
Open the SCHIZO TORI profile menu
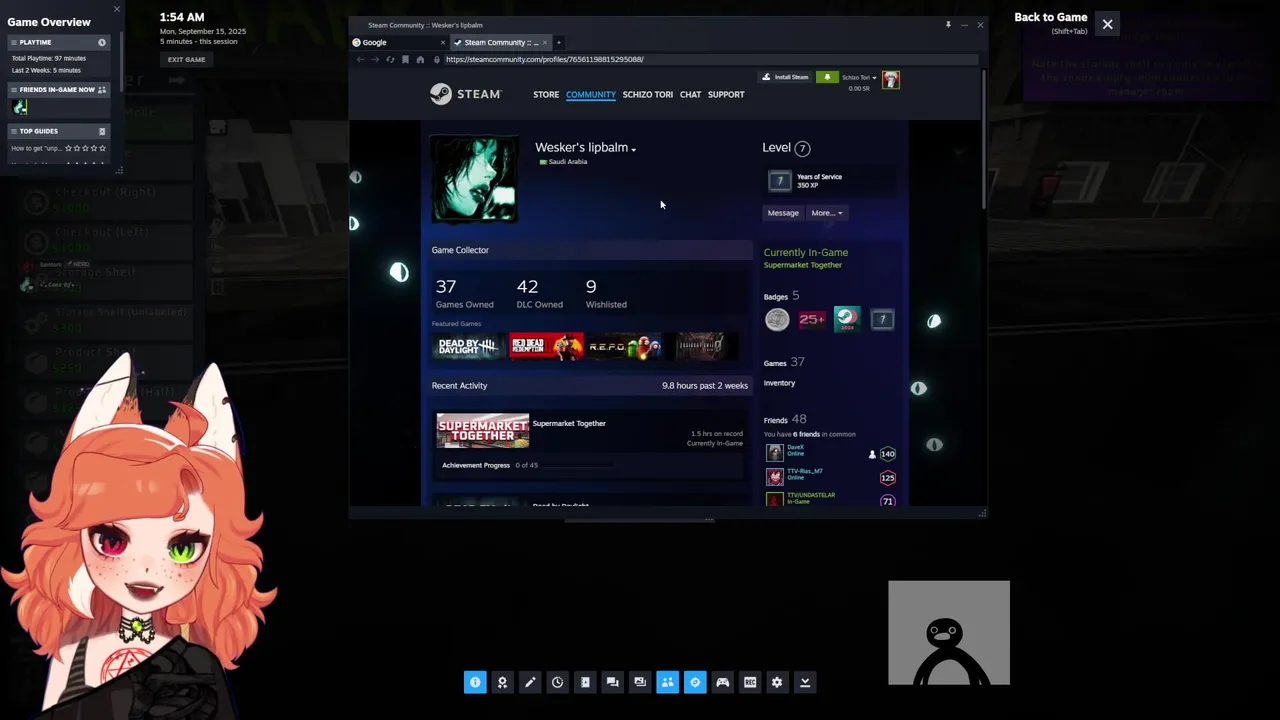pos(648,95)
